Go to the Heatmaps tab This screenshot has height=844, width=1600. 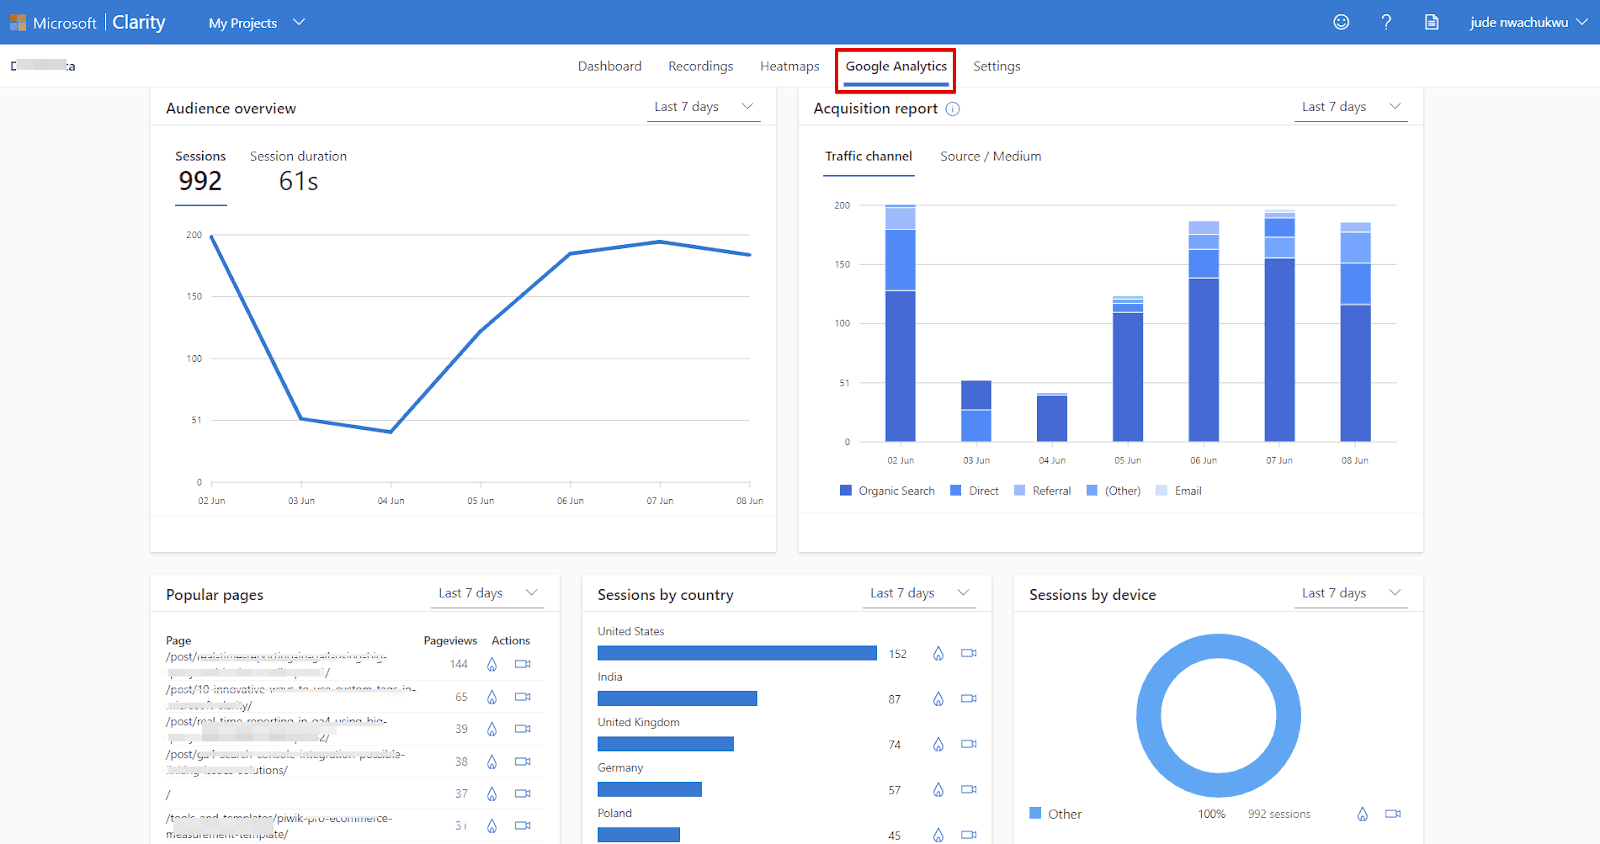[x=789, y=66]
